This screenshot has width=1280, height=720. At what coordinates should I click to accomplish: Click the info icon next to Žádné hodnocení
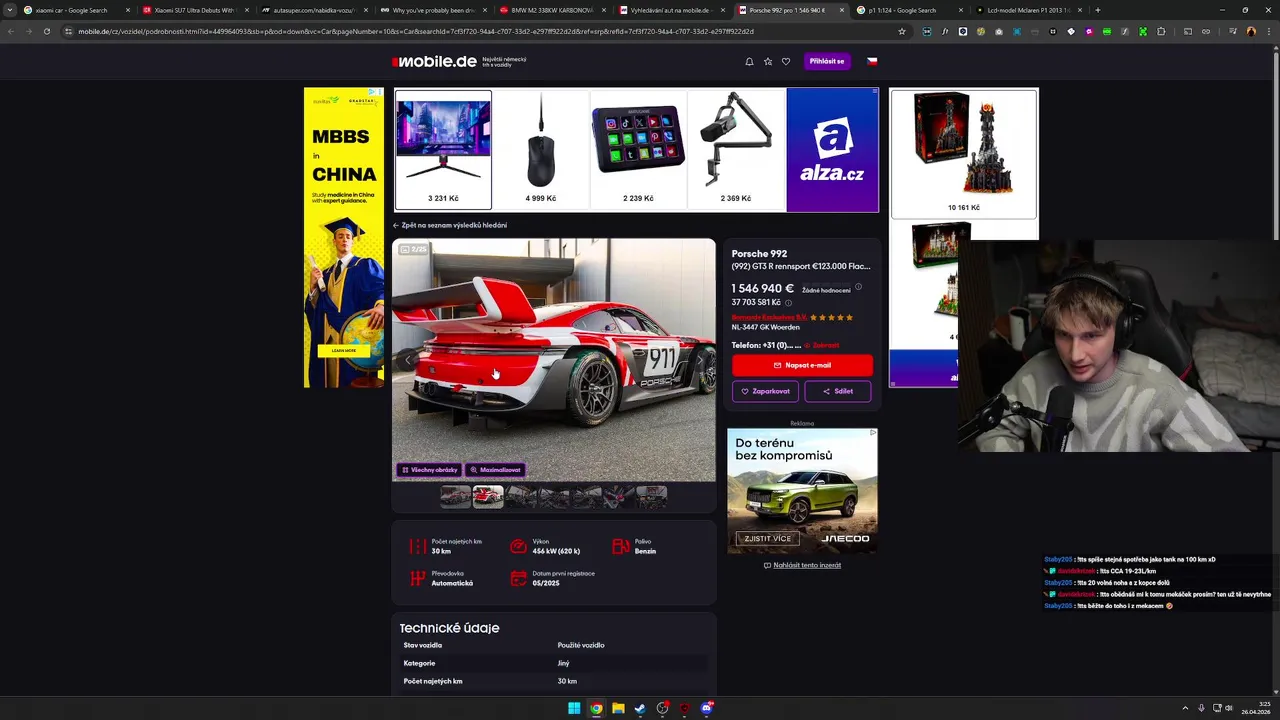click(858, 287)
